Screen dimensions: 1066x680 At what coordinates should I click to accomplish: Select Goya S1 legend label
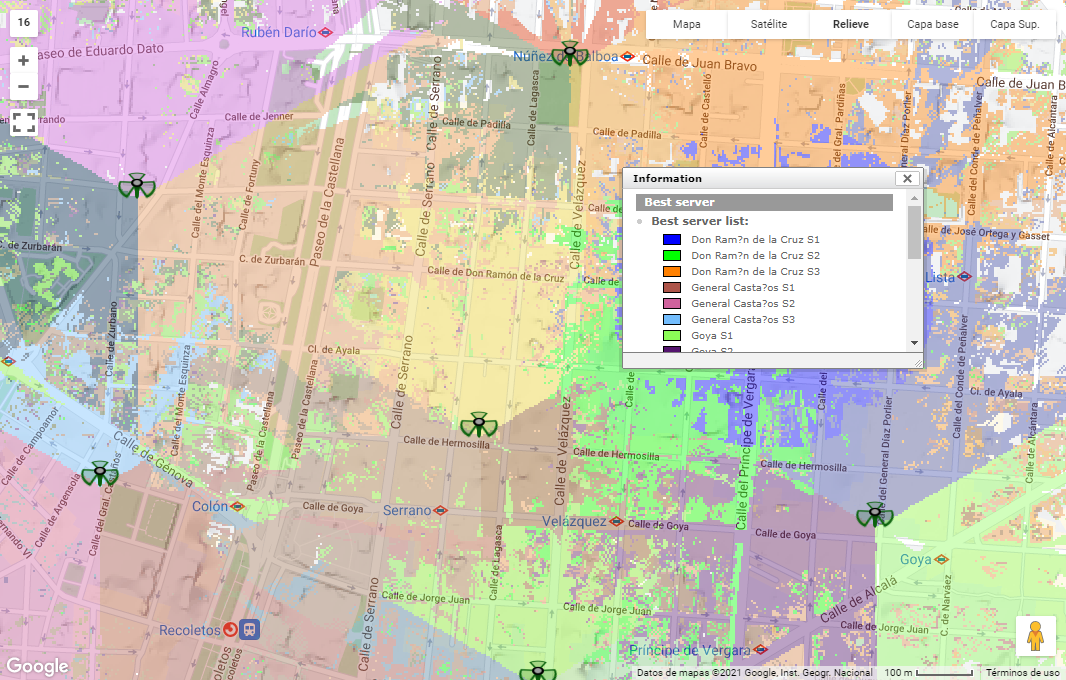[x=712, y=335]
